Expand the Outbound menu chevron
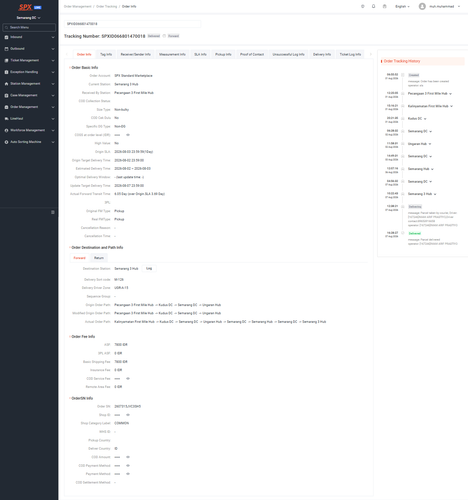 click(x=53, y=49)
